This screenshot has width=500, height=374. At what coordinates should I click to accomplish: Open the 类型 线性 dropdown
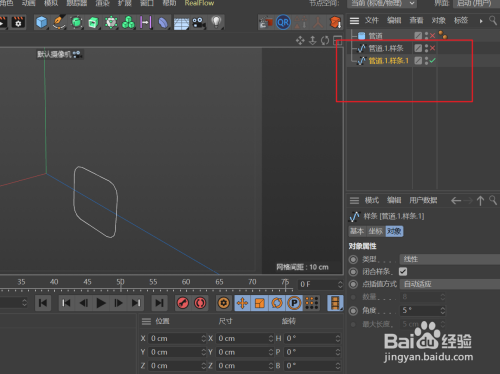(450, 259)
